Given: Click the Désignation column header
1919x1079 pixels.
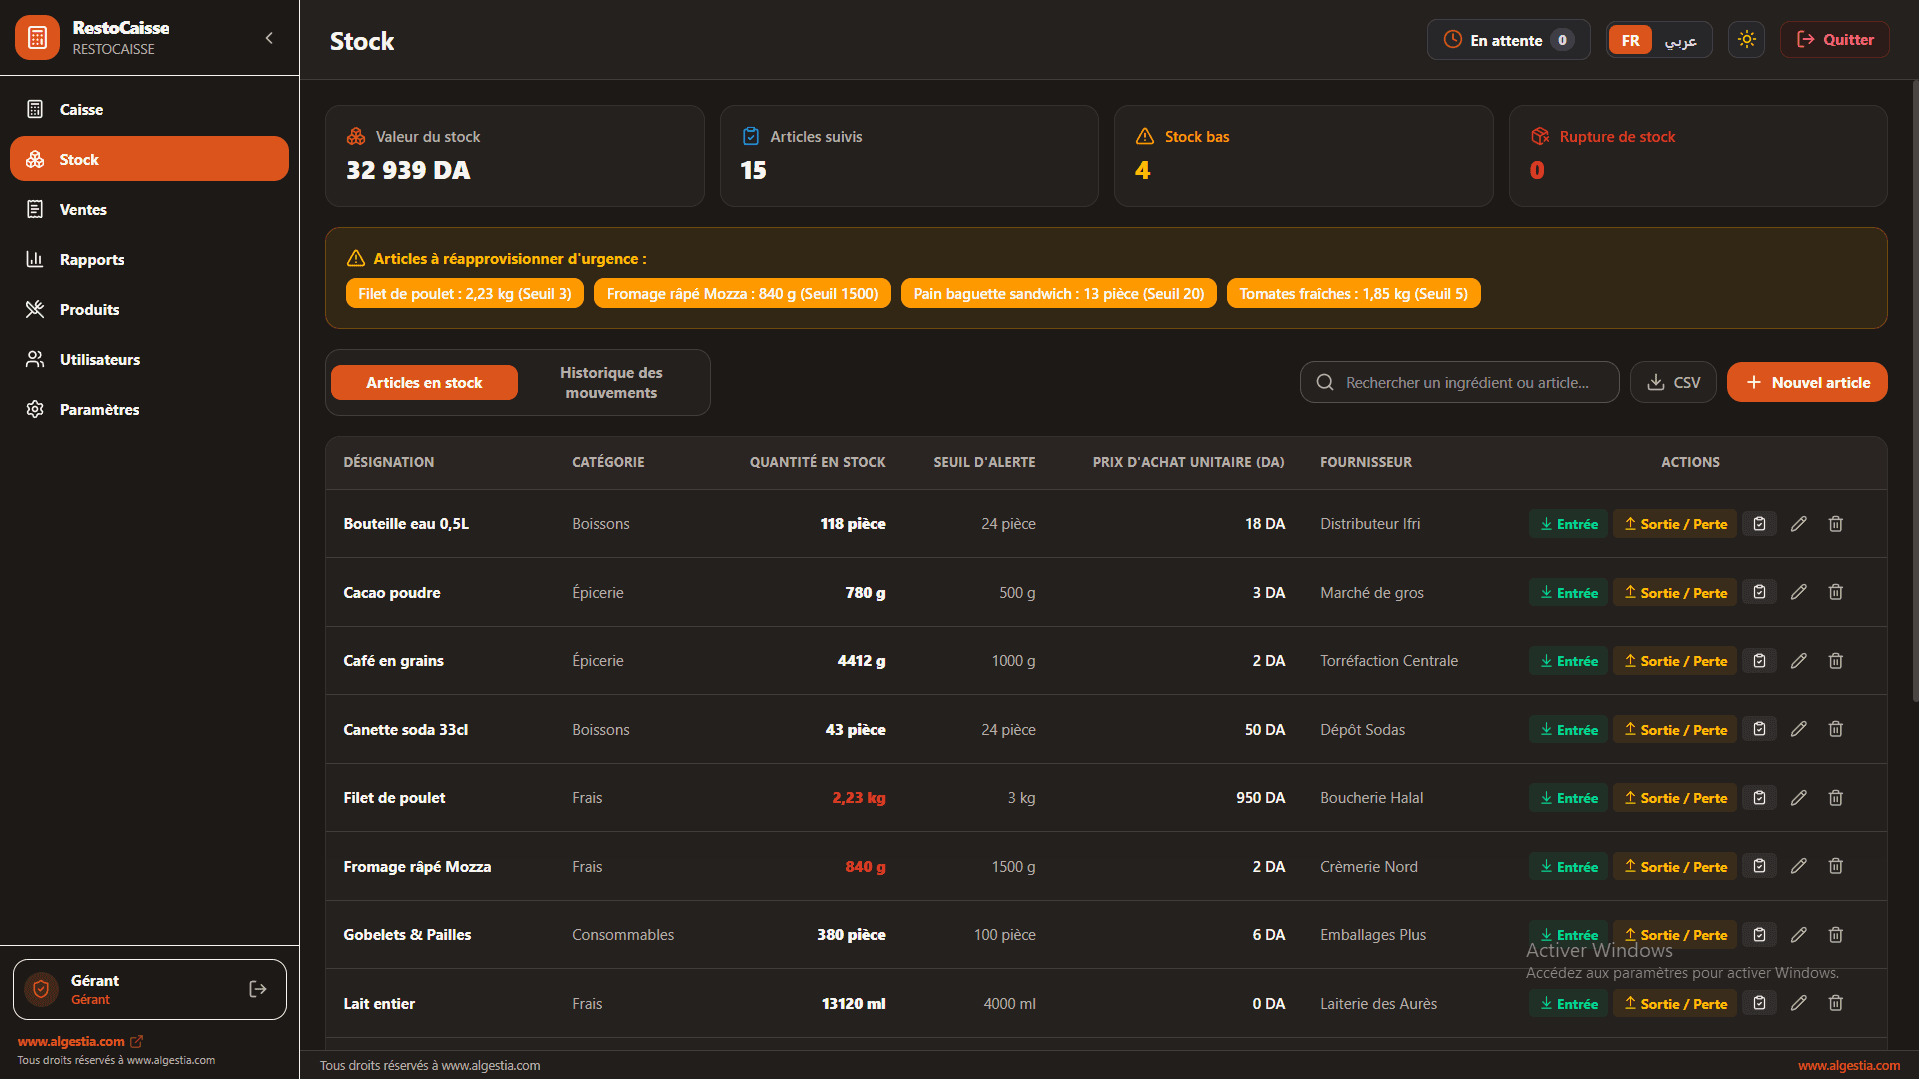Looking at the screenshot, I should pyautogui.click(x=388, y=462).
